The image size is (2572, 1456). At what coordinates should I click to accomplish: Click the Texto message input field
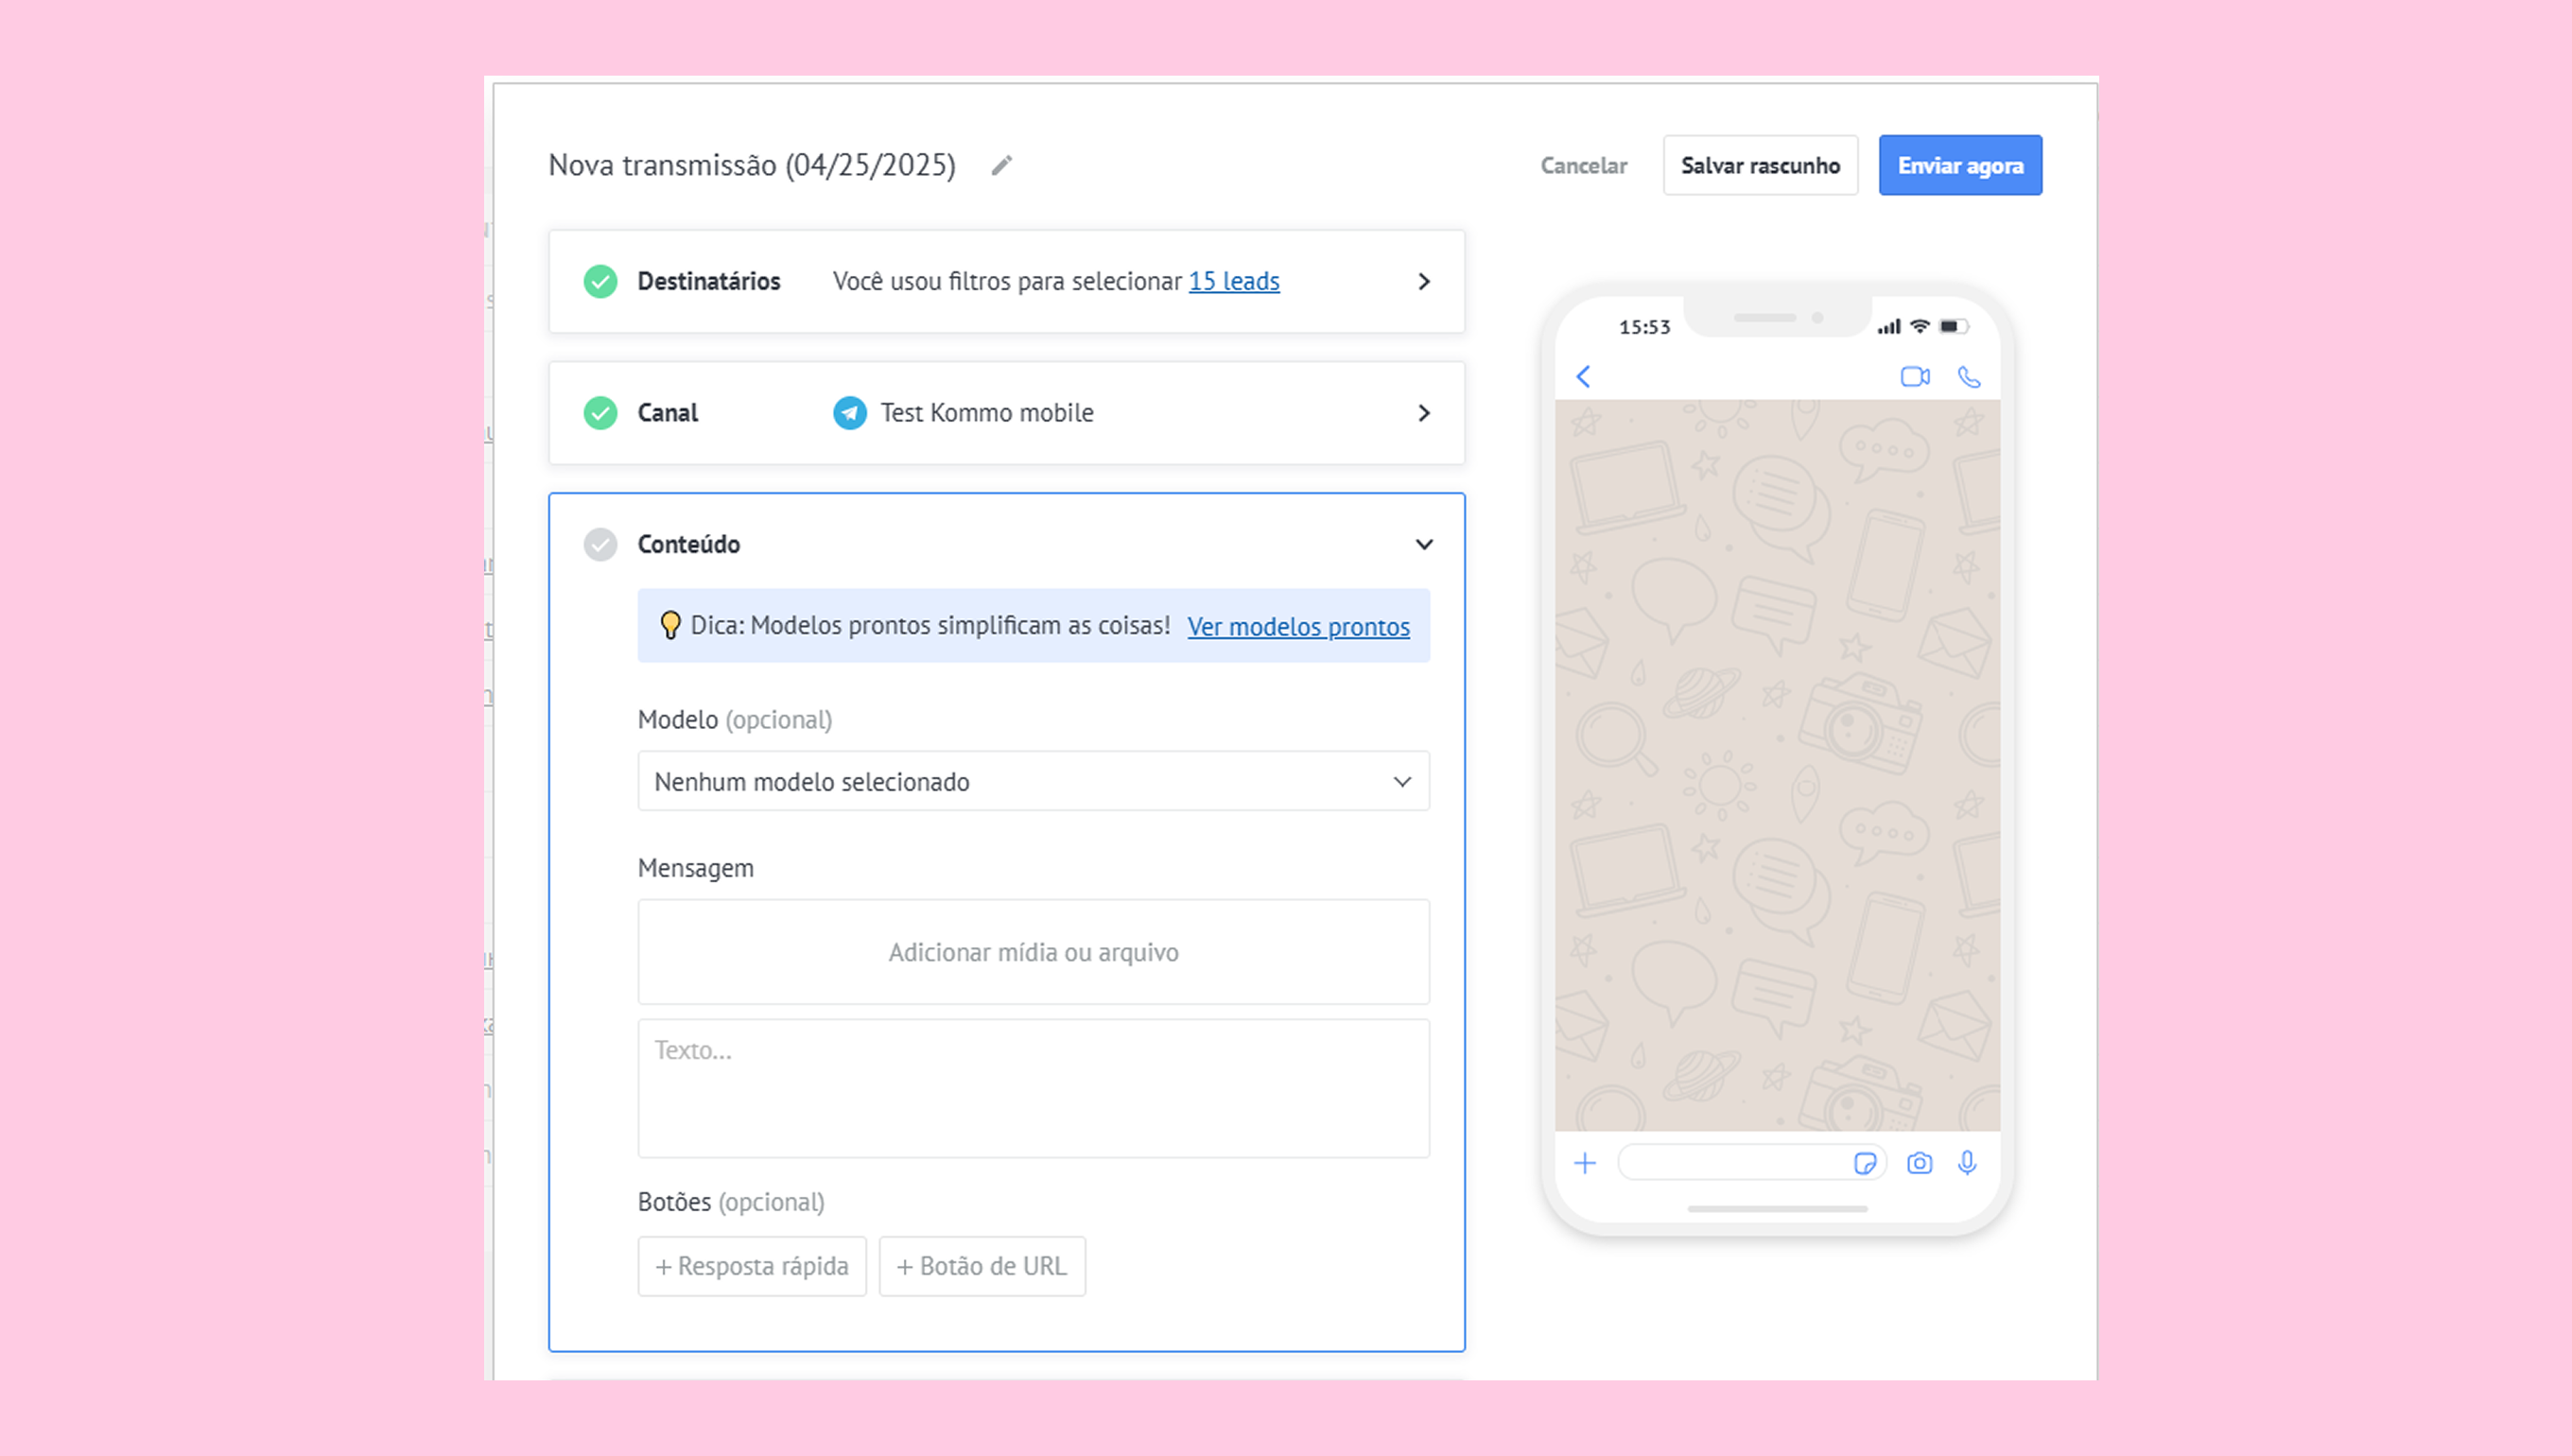click(1033, 1089)
